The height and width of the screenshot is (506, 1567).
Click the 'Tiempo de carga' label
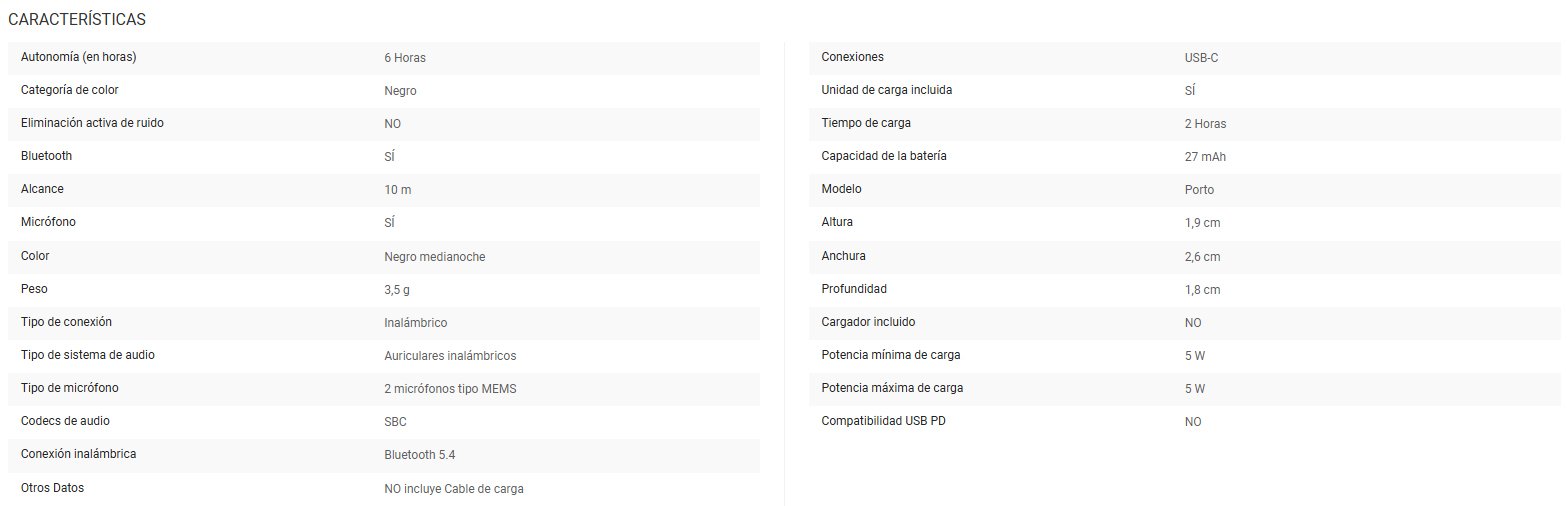[x=866, y=123]
